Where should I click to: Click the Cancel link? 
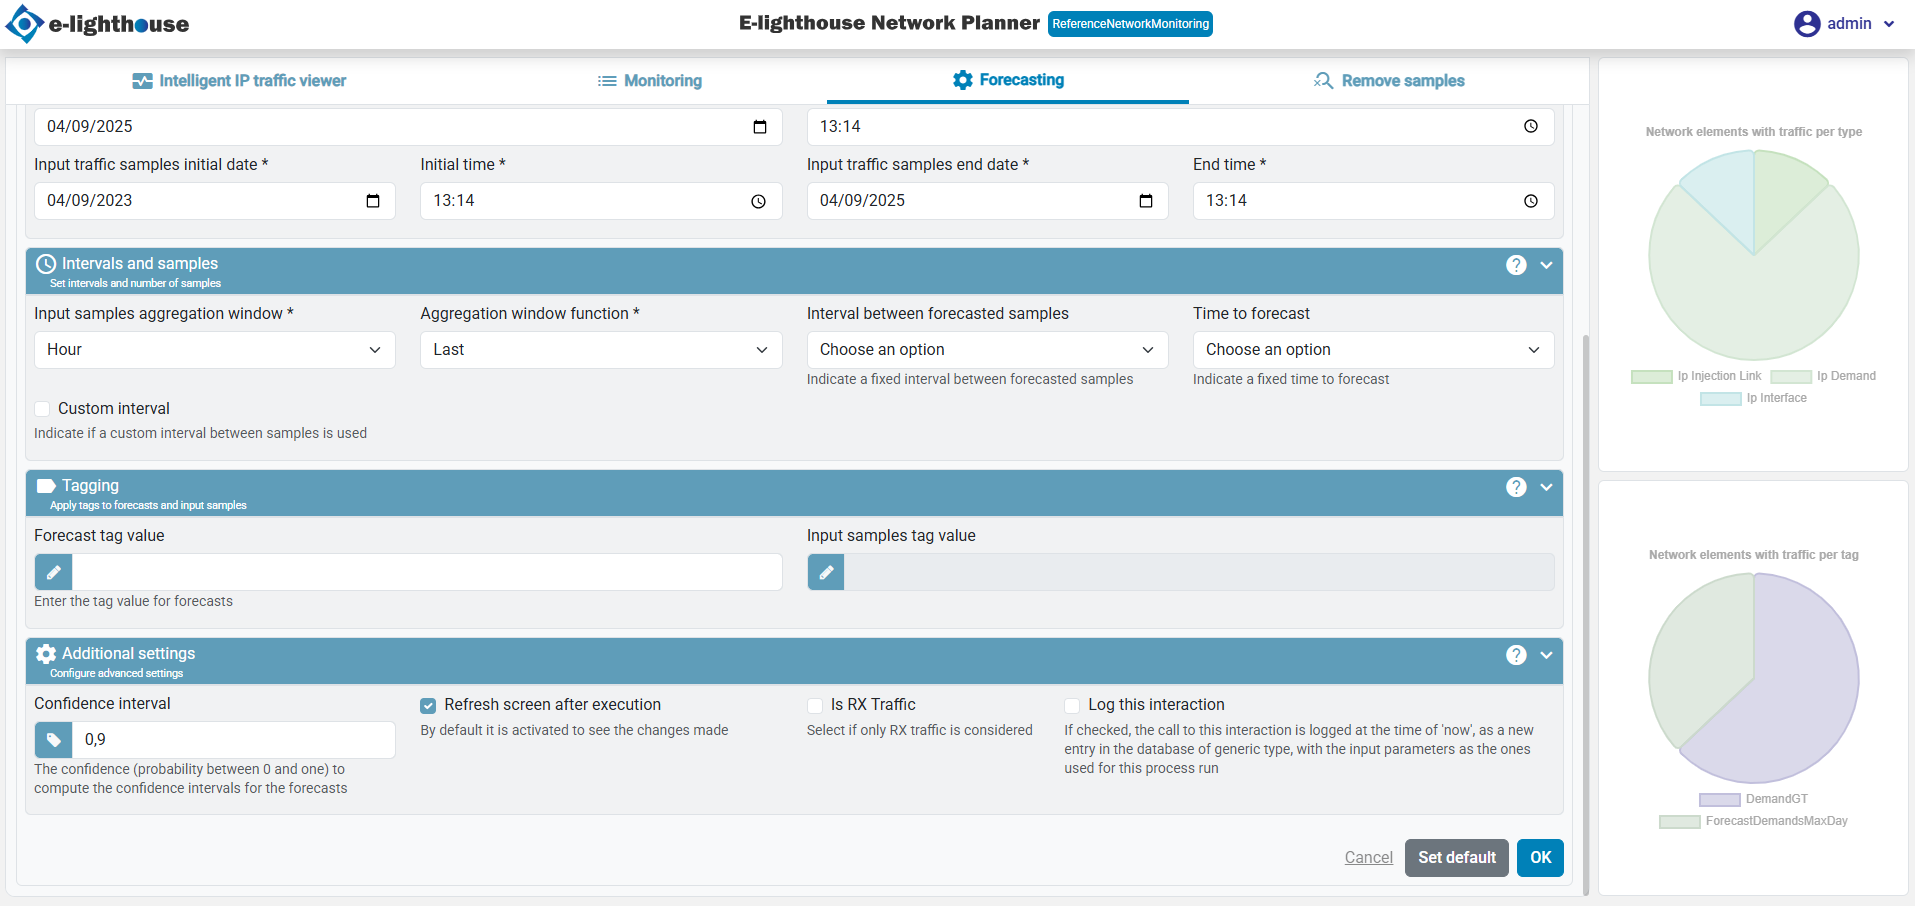click(x=1368, y=858)
